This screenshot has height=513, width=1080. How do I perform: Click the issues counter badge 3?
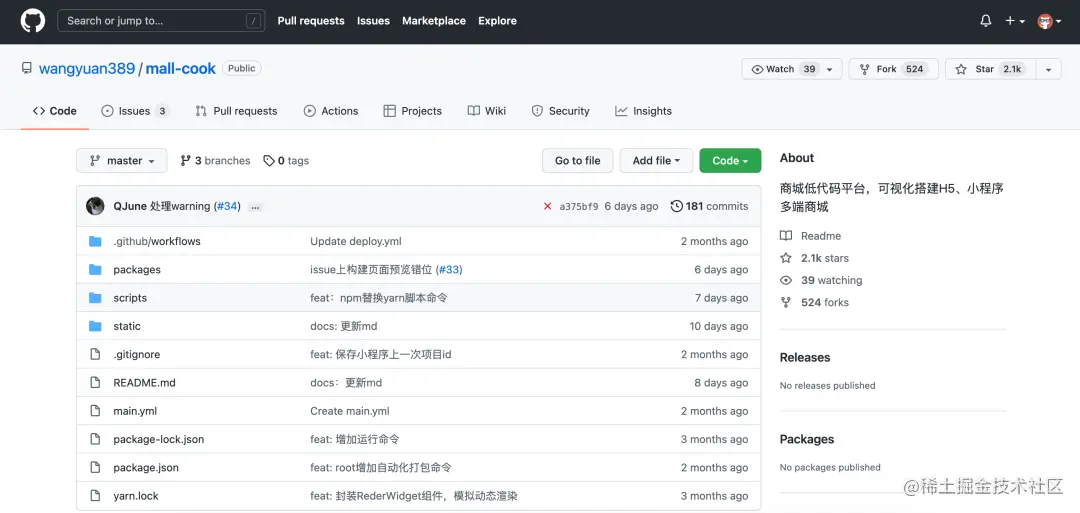click(x=162, y=111)
